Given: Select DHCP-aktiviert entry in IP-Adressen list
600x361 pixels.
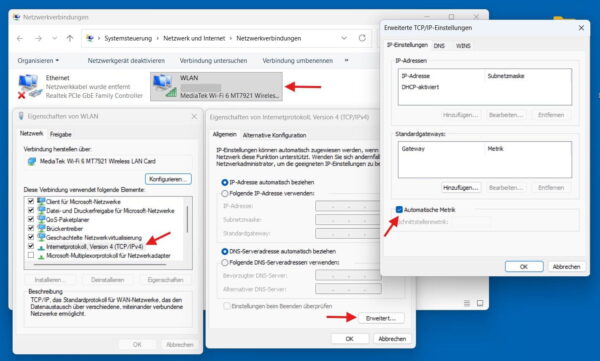Looking at the screenshot, I should tap(420, 87).
